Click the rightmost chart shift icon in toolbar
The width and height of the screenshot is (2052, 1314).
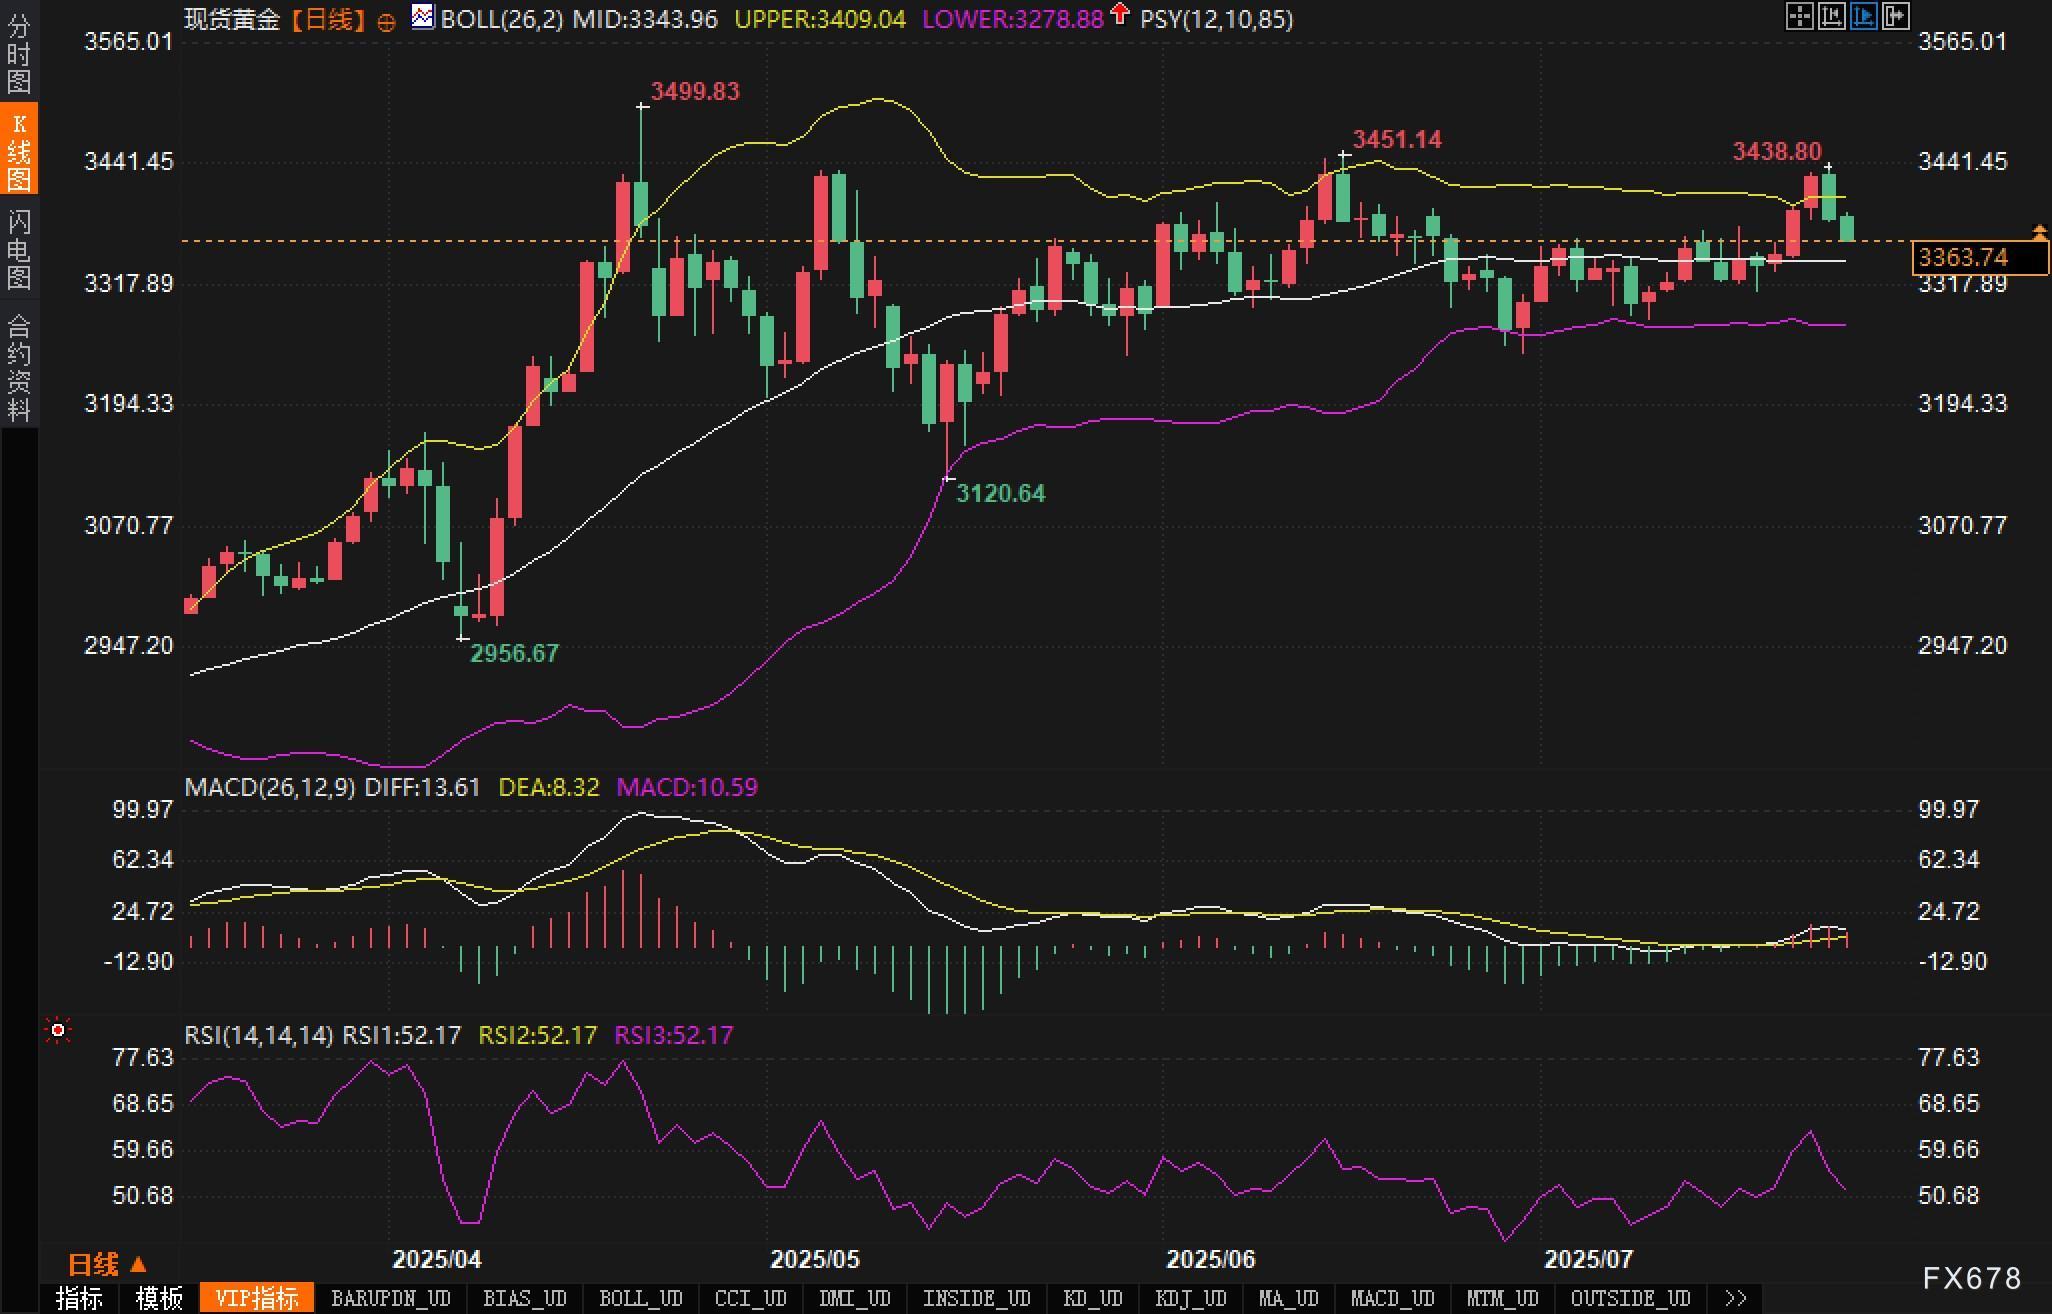(1895, 16)
